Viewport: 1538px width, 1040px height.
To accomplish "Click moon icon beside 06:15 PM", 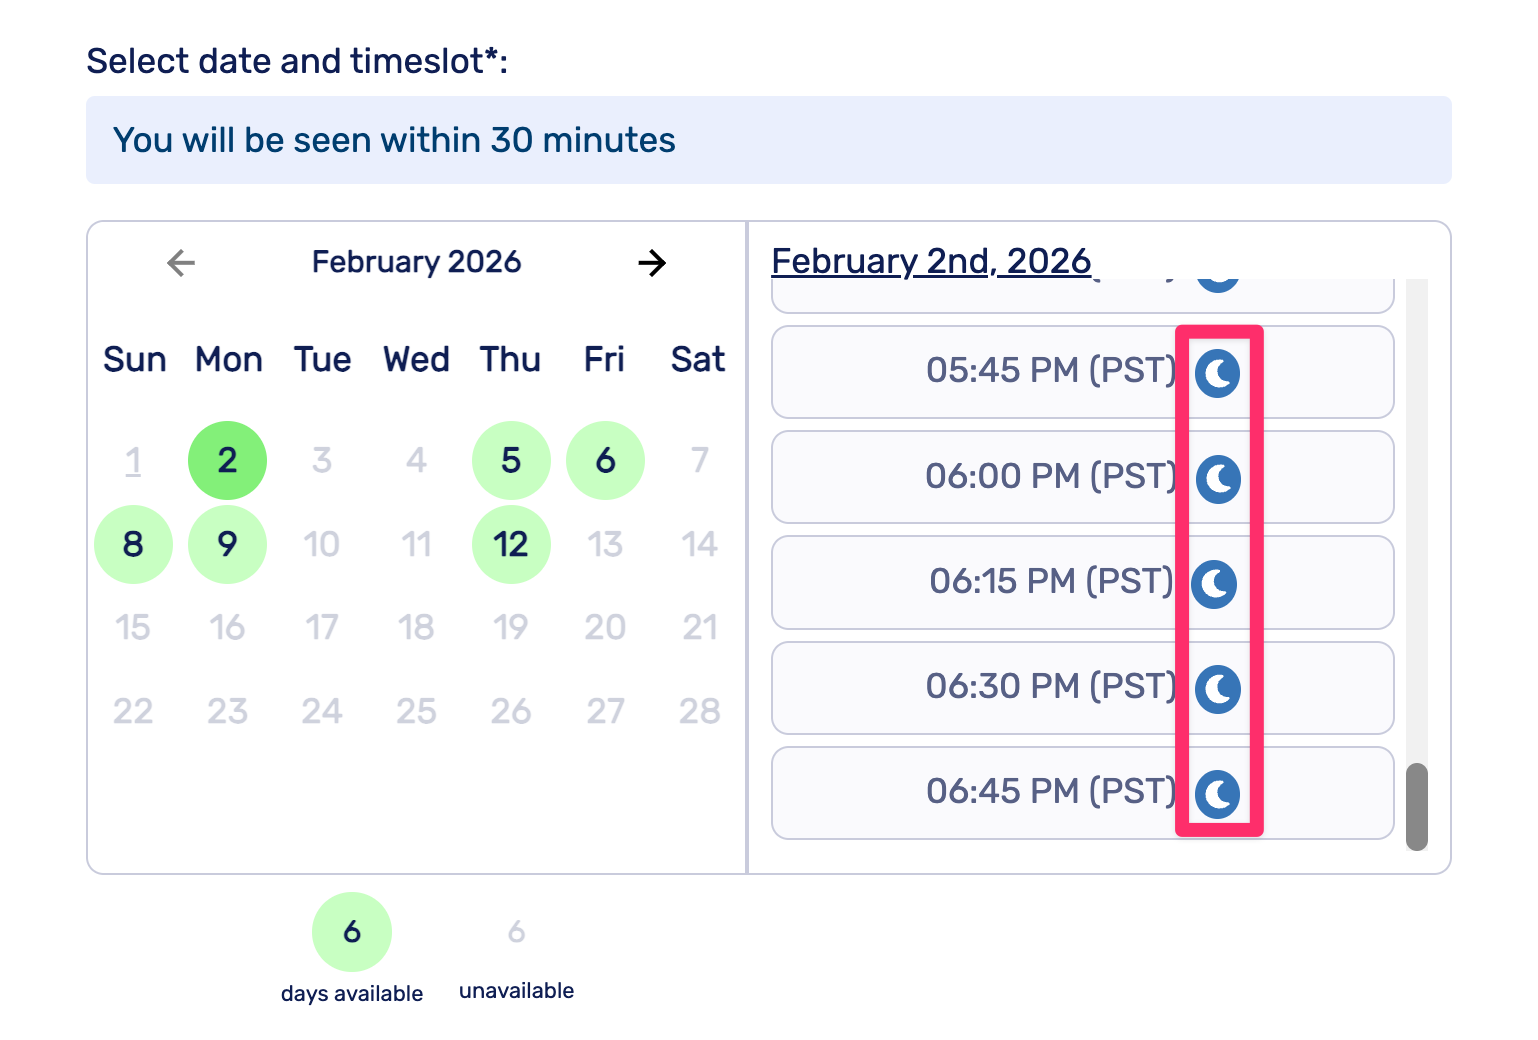I will 1215,584.
